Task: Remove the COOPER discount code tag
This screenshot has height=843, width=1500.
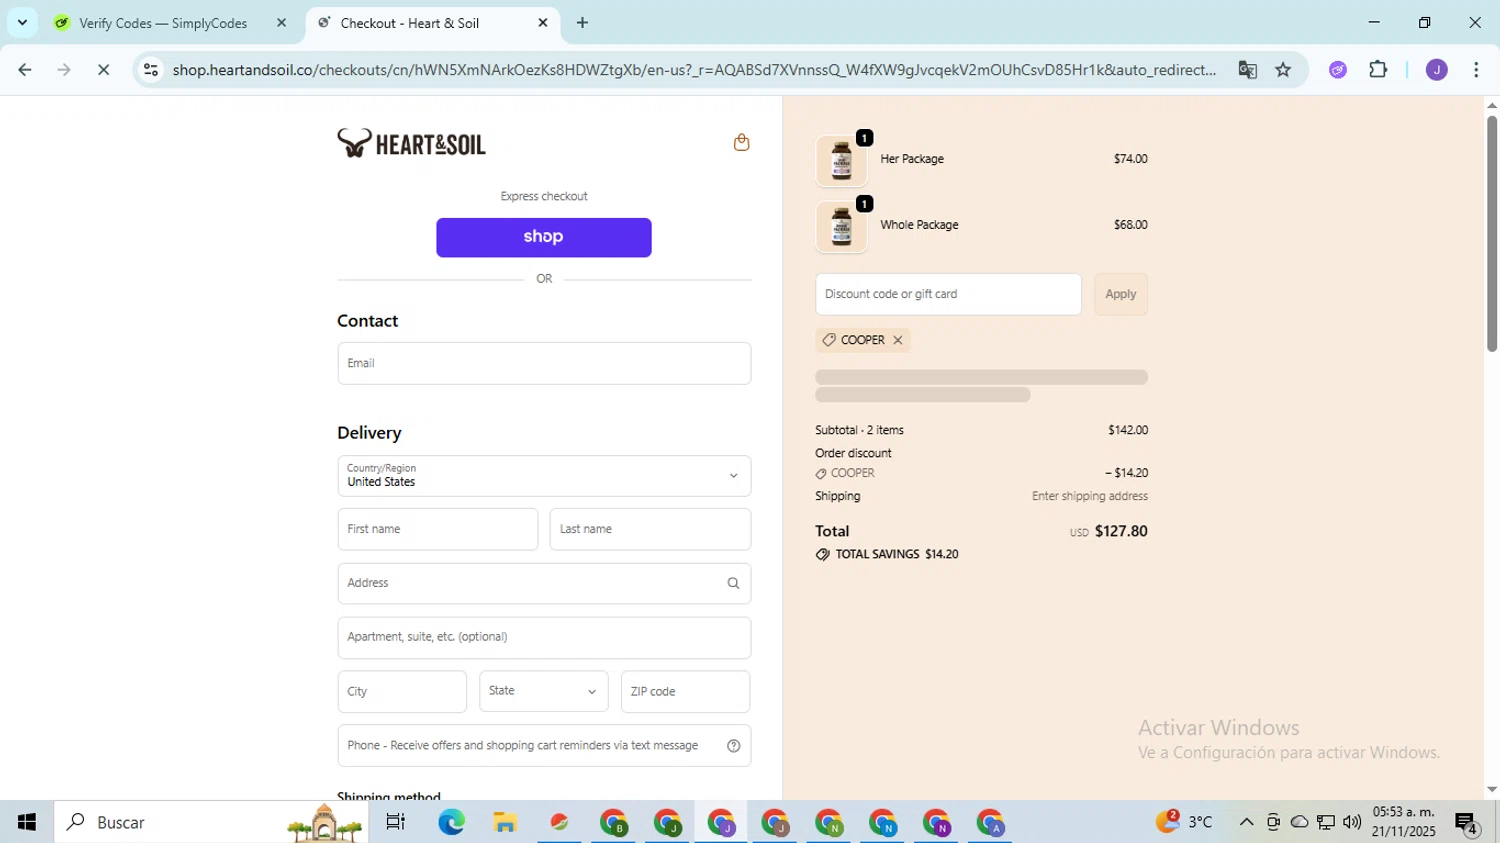Action: pyautogui.click(x=898, y=340)
